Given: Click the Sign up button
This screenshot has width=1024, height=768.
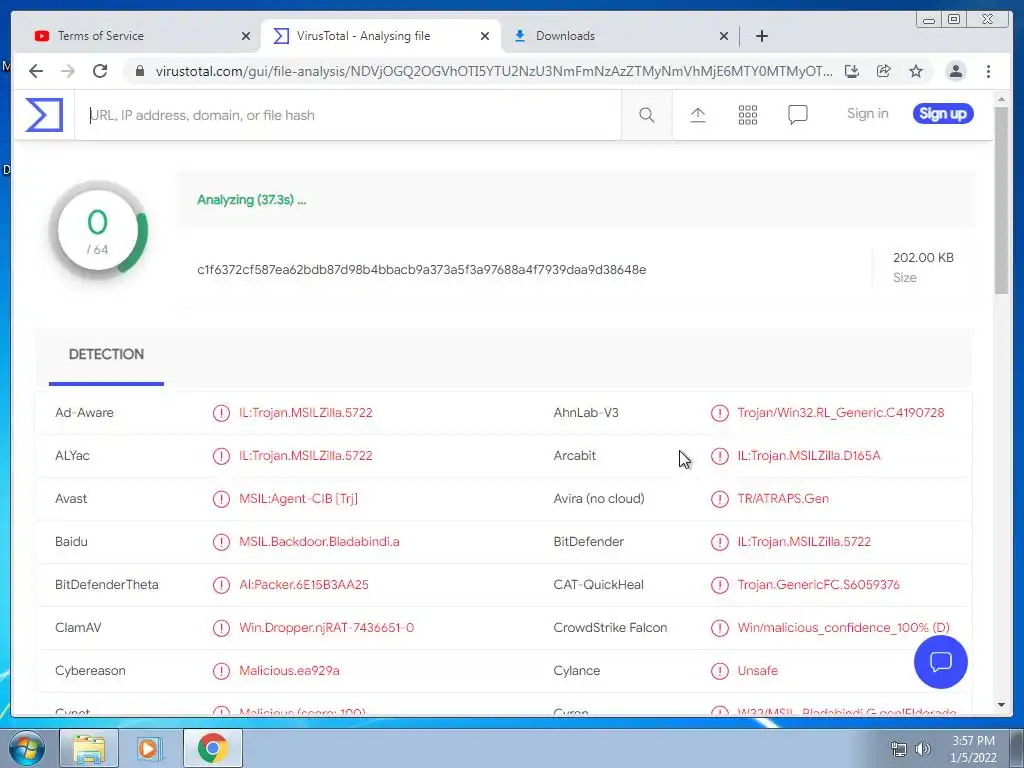Looking at the screenshot, I should pyautogui.click(x=943, y=114).
